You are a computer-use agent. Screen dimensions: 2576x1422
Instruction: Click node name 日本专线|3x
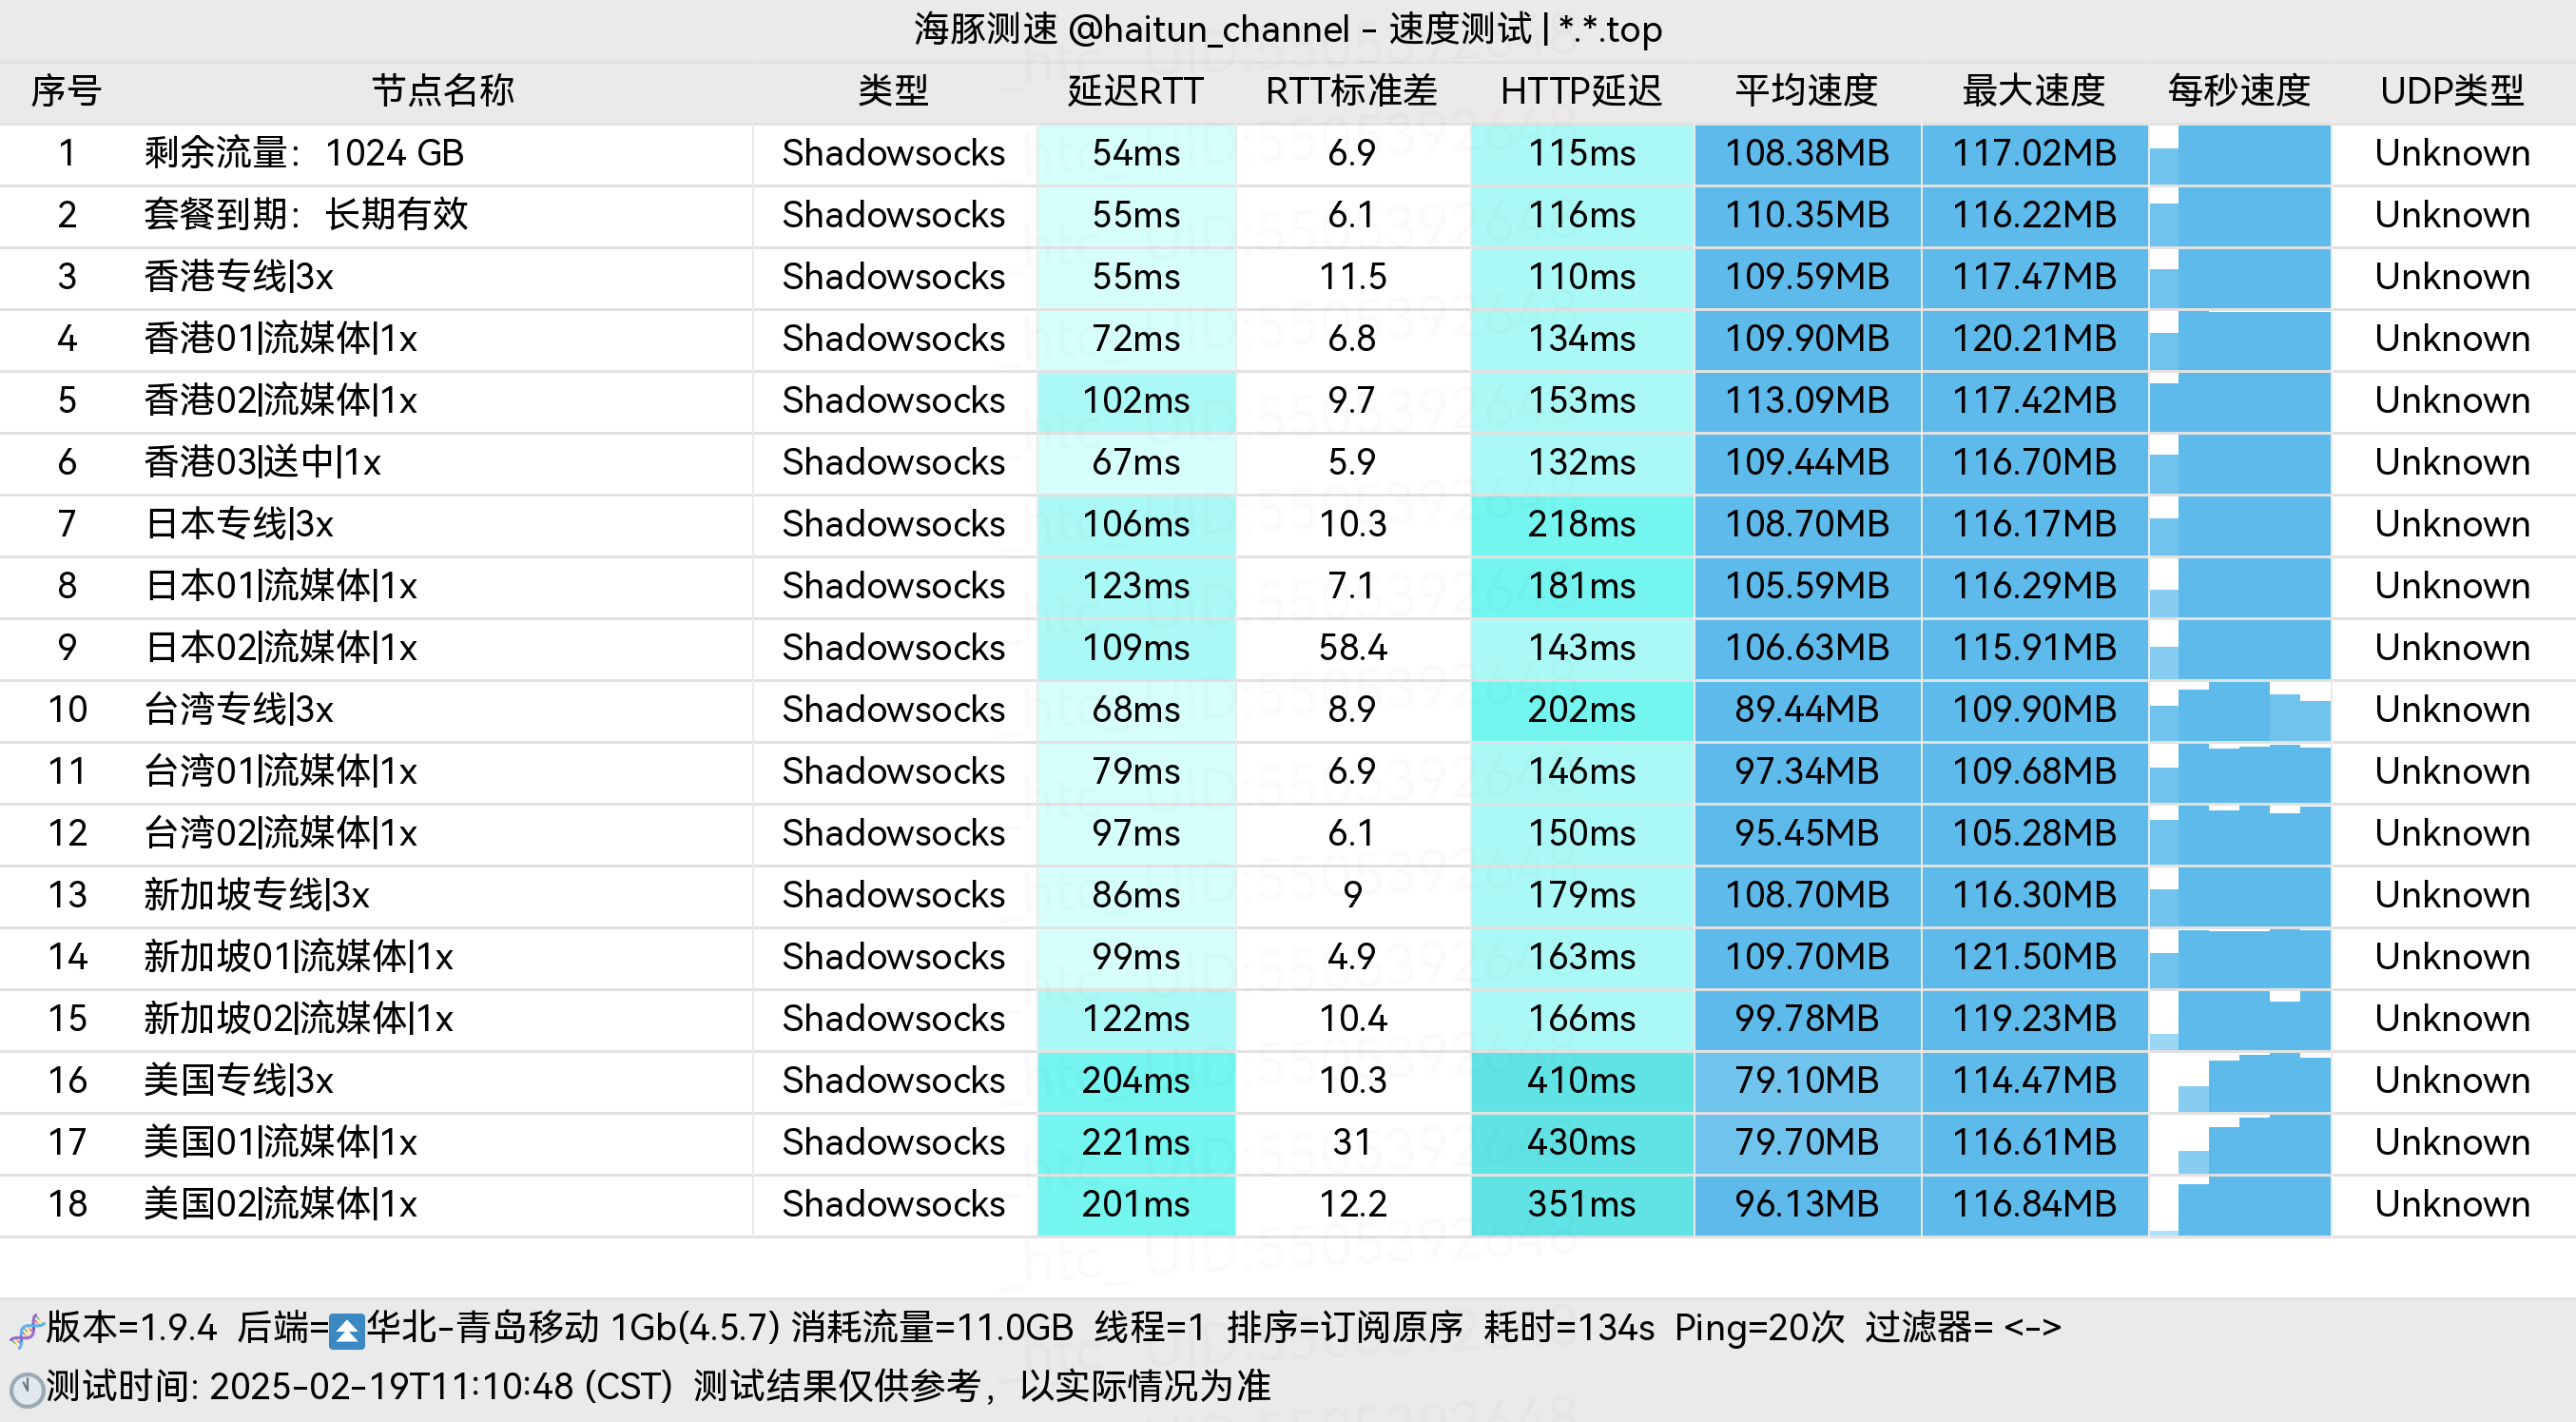[x=238, y=524]
